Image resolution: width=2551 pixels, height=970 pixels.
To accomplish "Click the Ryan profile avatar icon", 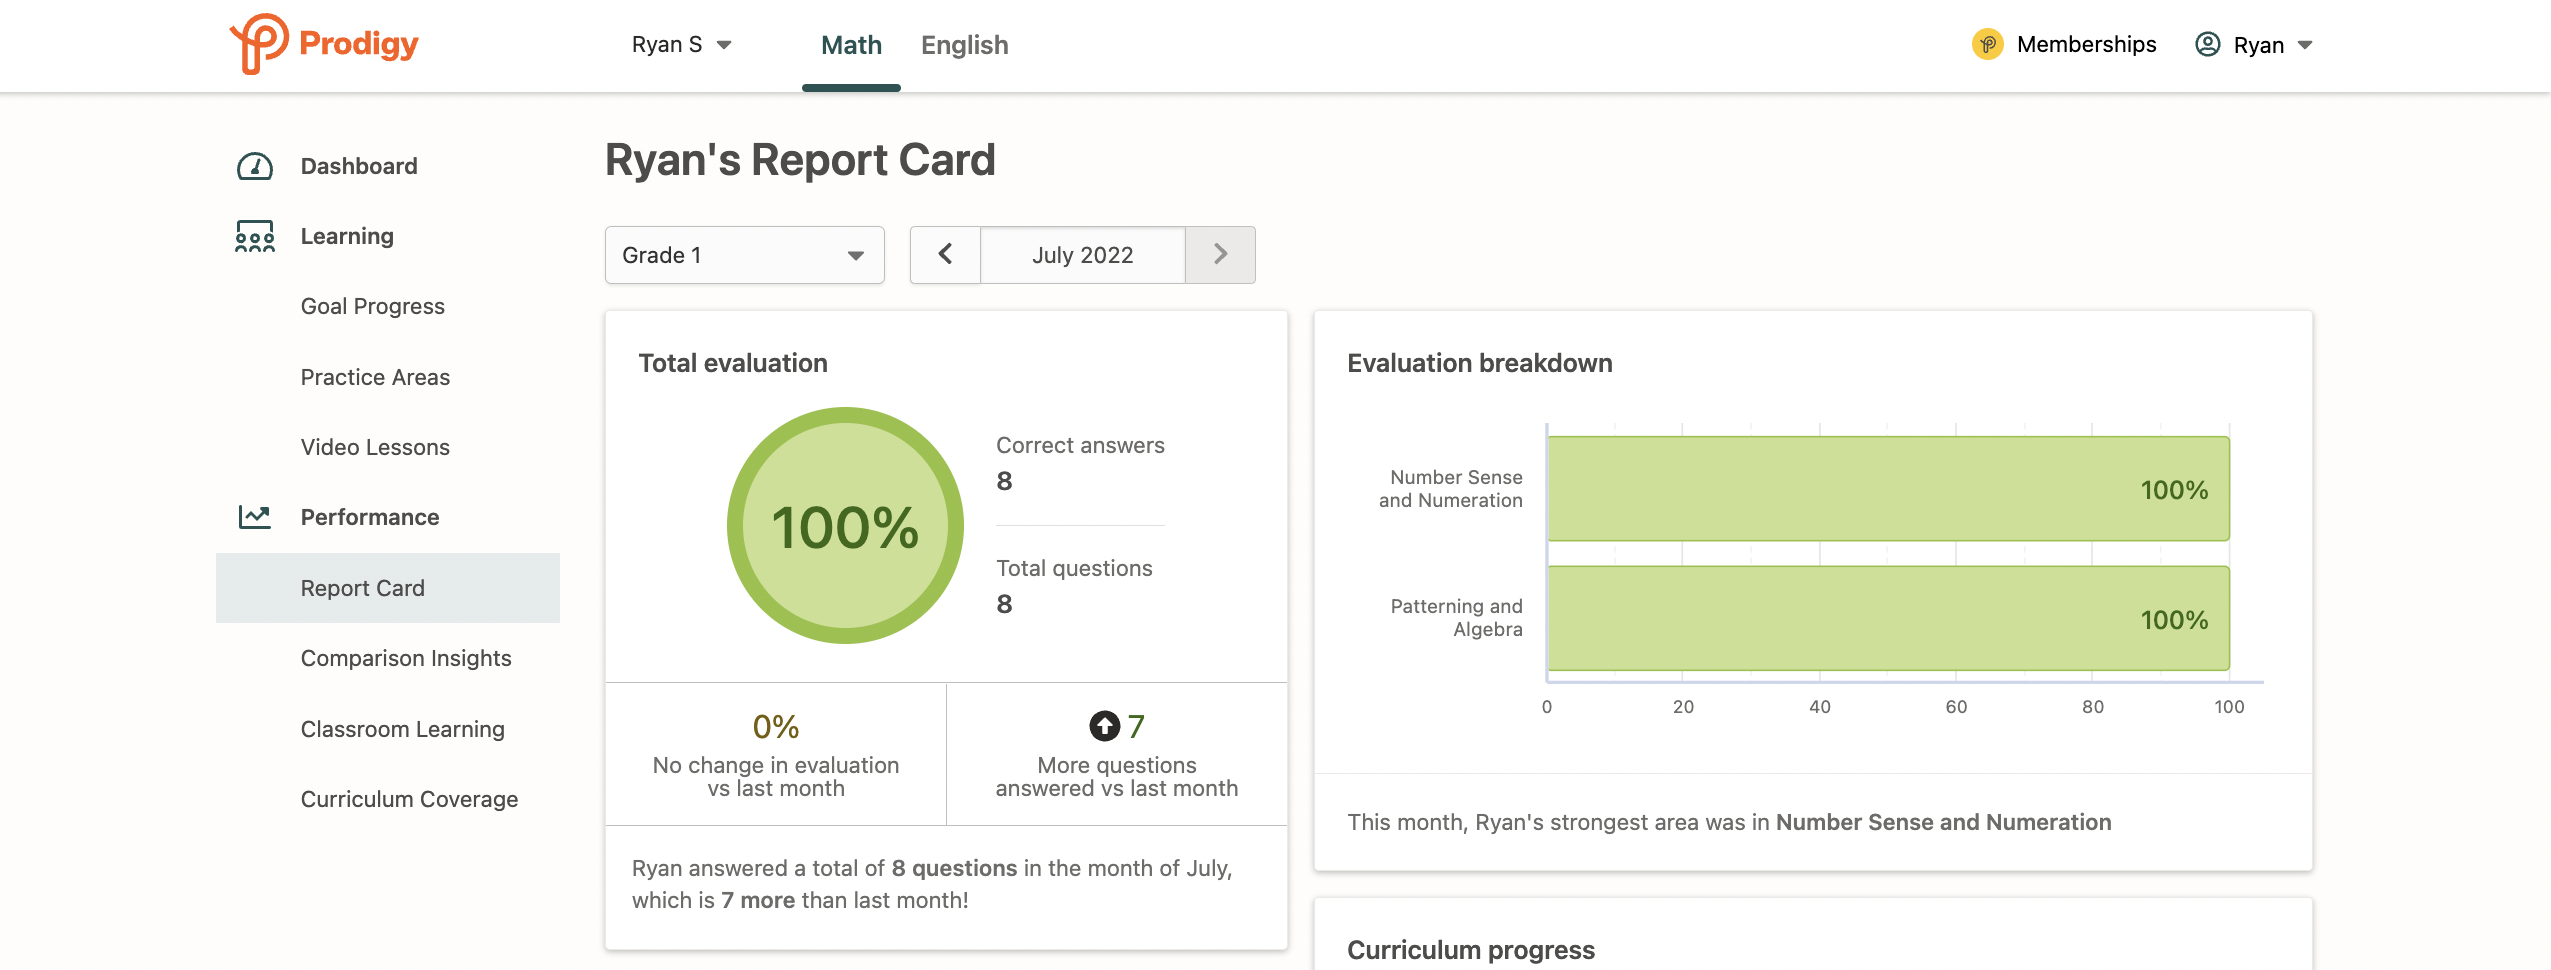I will tap(2207, 45).
